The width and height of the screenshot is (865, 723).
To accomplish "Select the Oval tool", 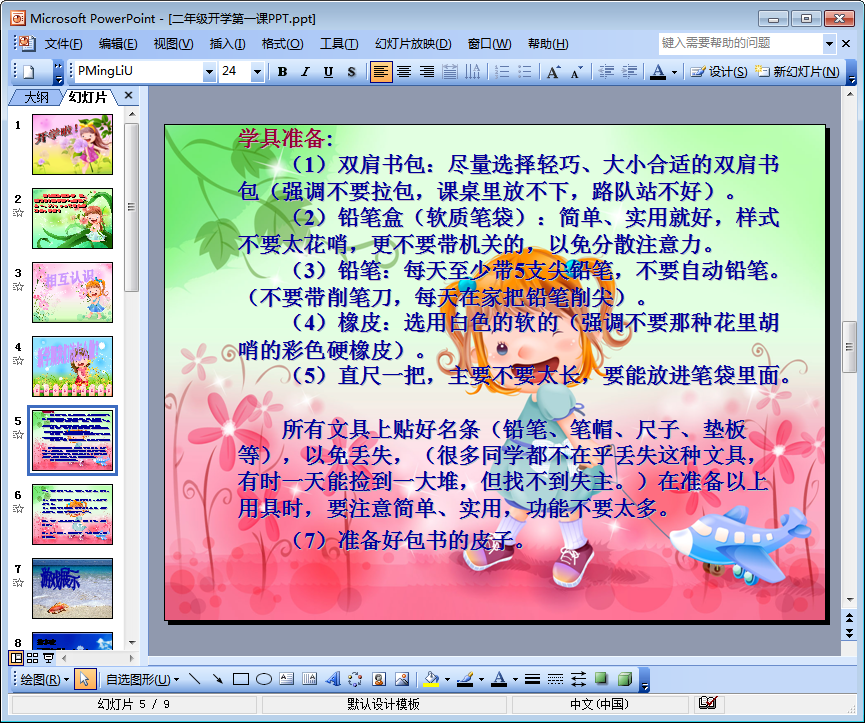I will pos(264,679).
